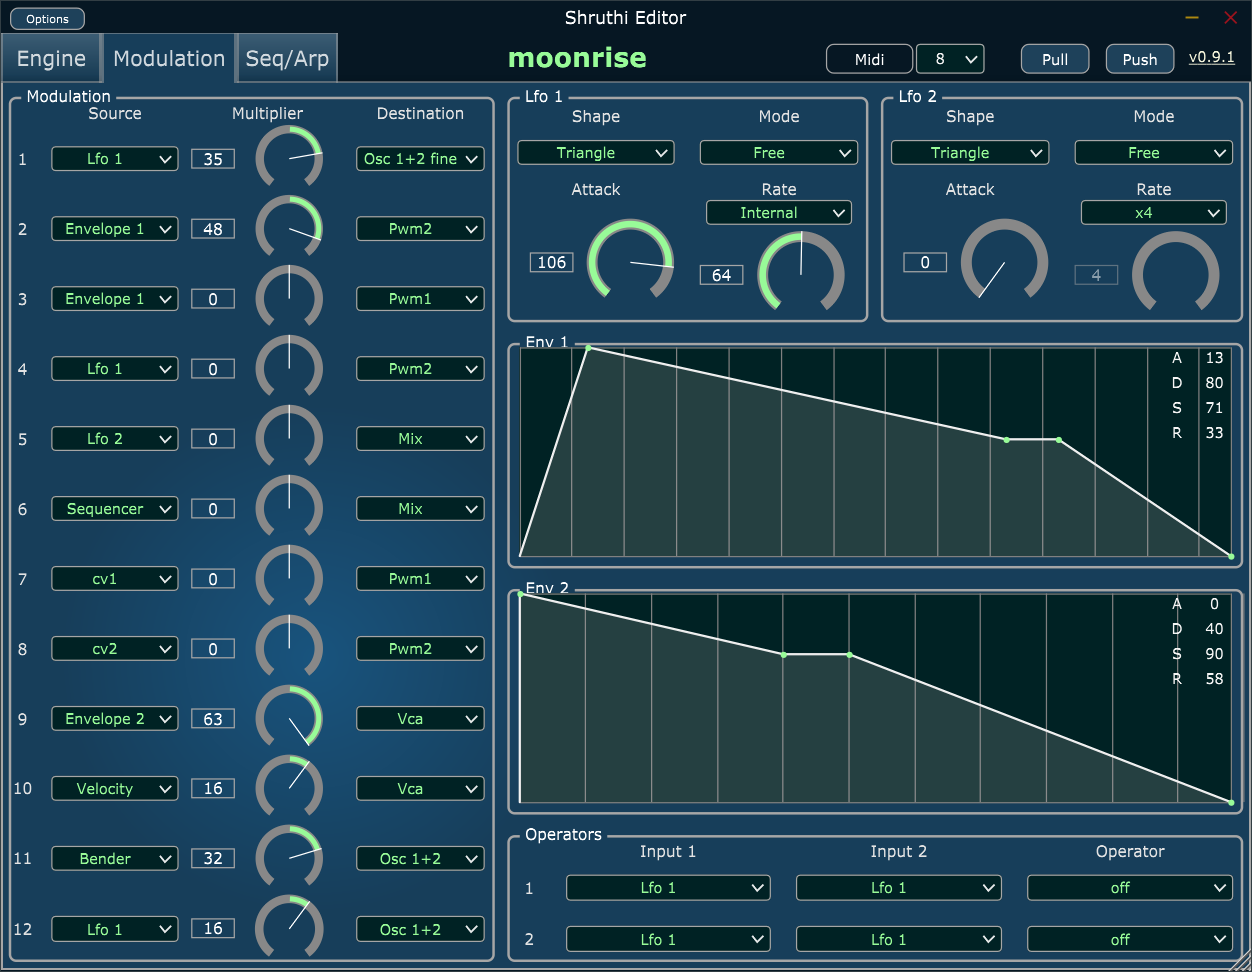
Task: Click Env 1 sustain start point
Action: [1006, 439]
